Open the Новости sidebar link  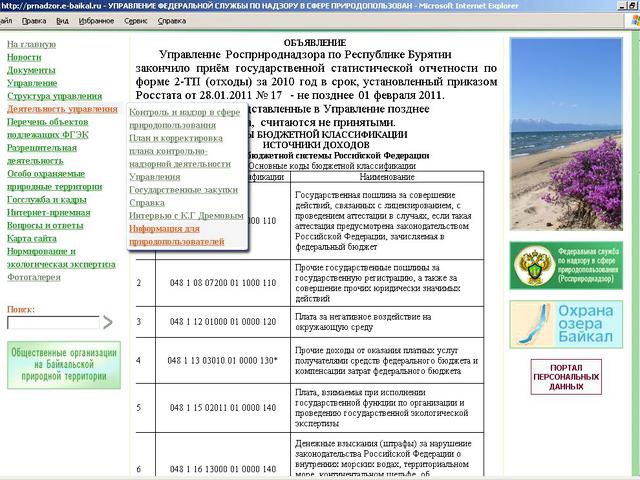[x=24, y=57]
